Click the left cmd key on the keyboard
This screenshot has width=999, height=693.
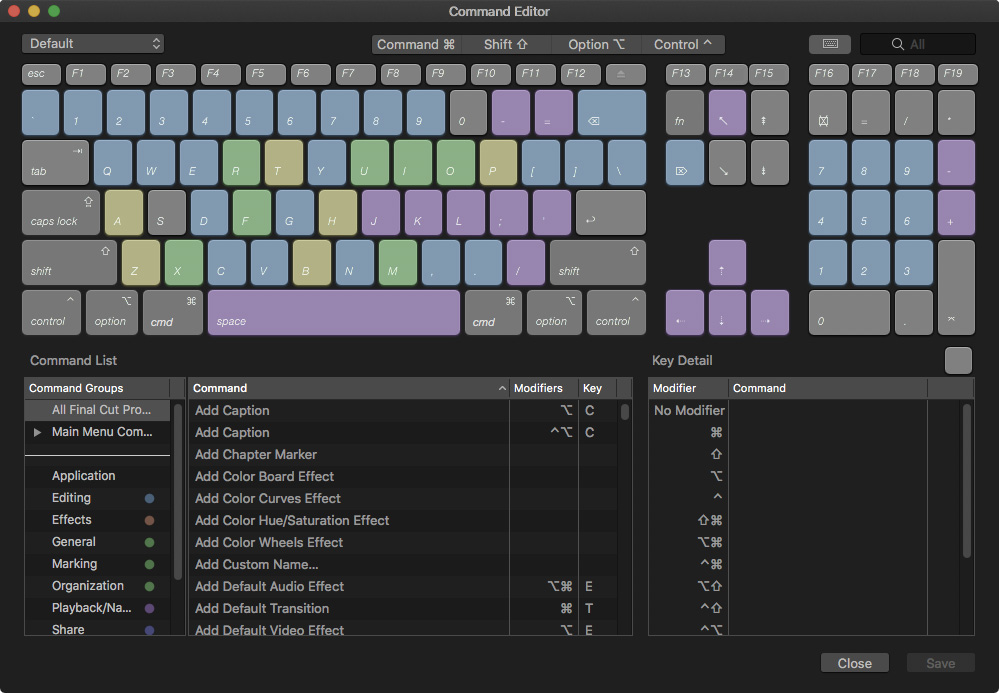click(x=171, y=312)
